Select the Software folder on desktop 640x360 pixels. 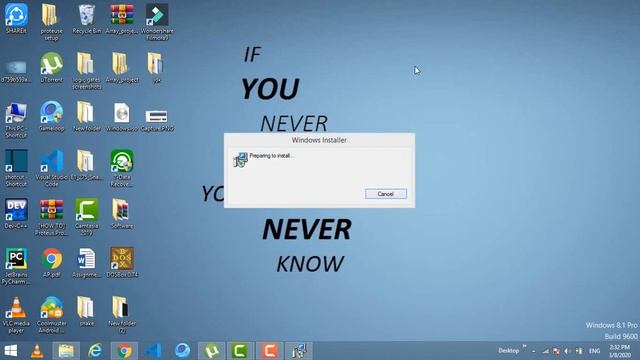[x=122, y=213]
